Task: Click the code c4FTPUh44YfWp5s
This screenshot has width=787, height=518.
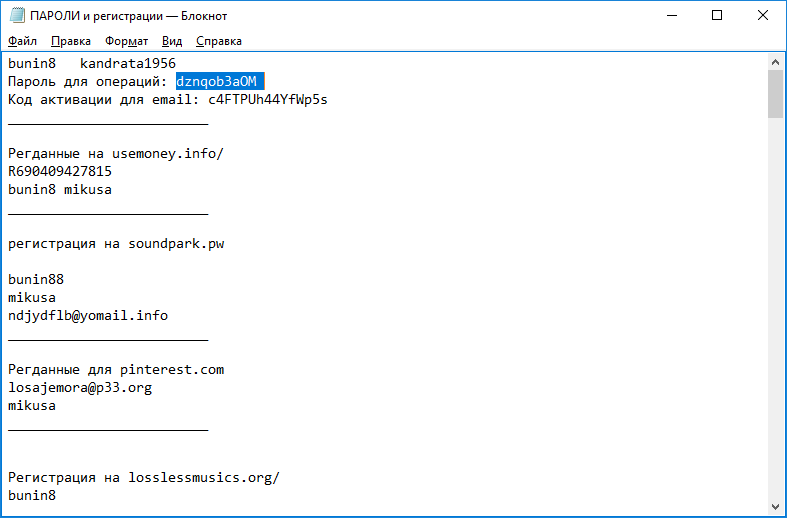Action: pyautogui.click(x=268, y=100)
